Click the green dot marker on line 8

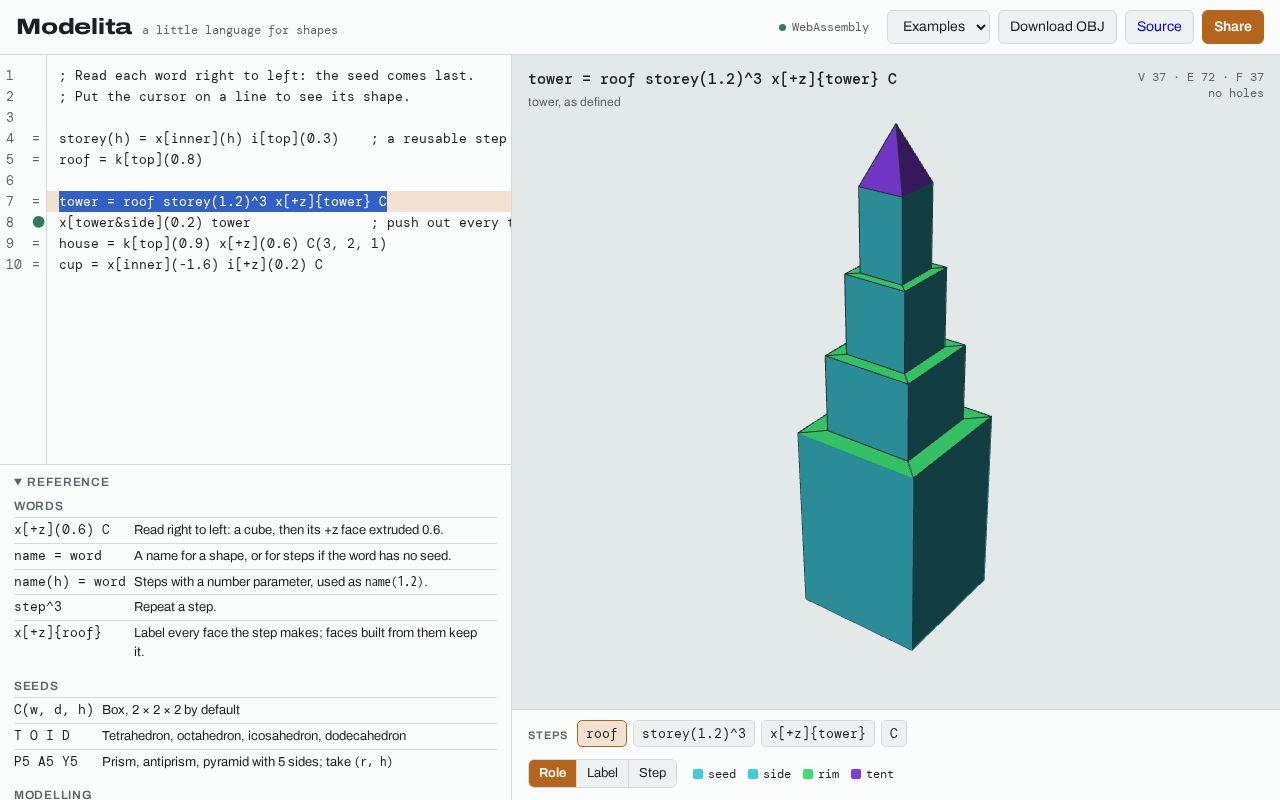tap(38, 222)
